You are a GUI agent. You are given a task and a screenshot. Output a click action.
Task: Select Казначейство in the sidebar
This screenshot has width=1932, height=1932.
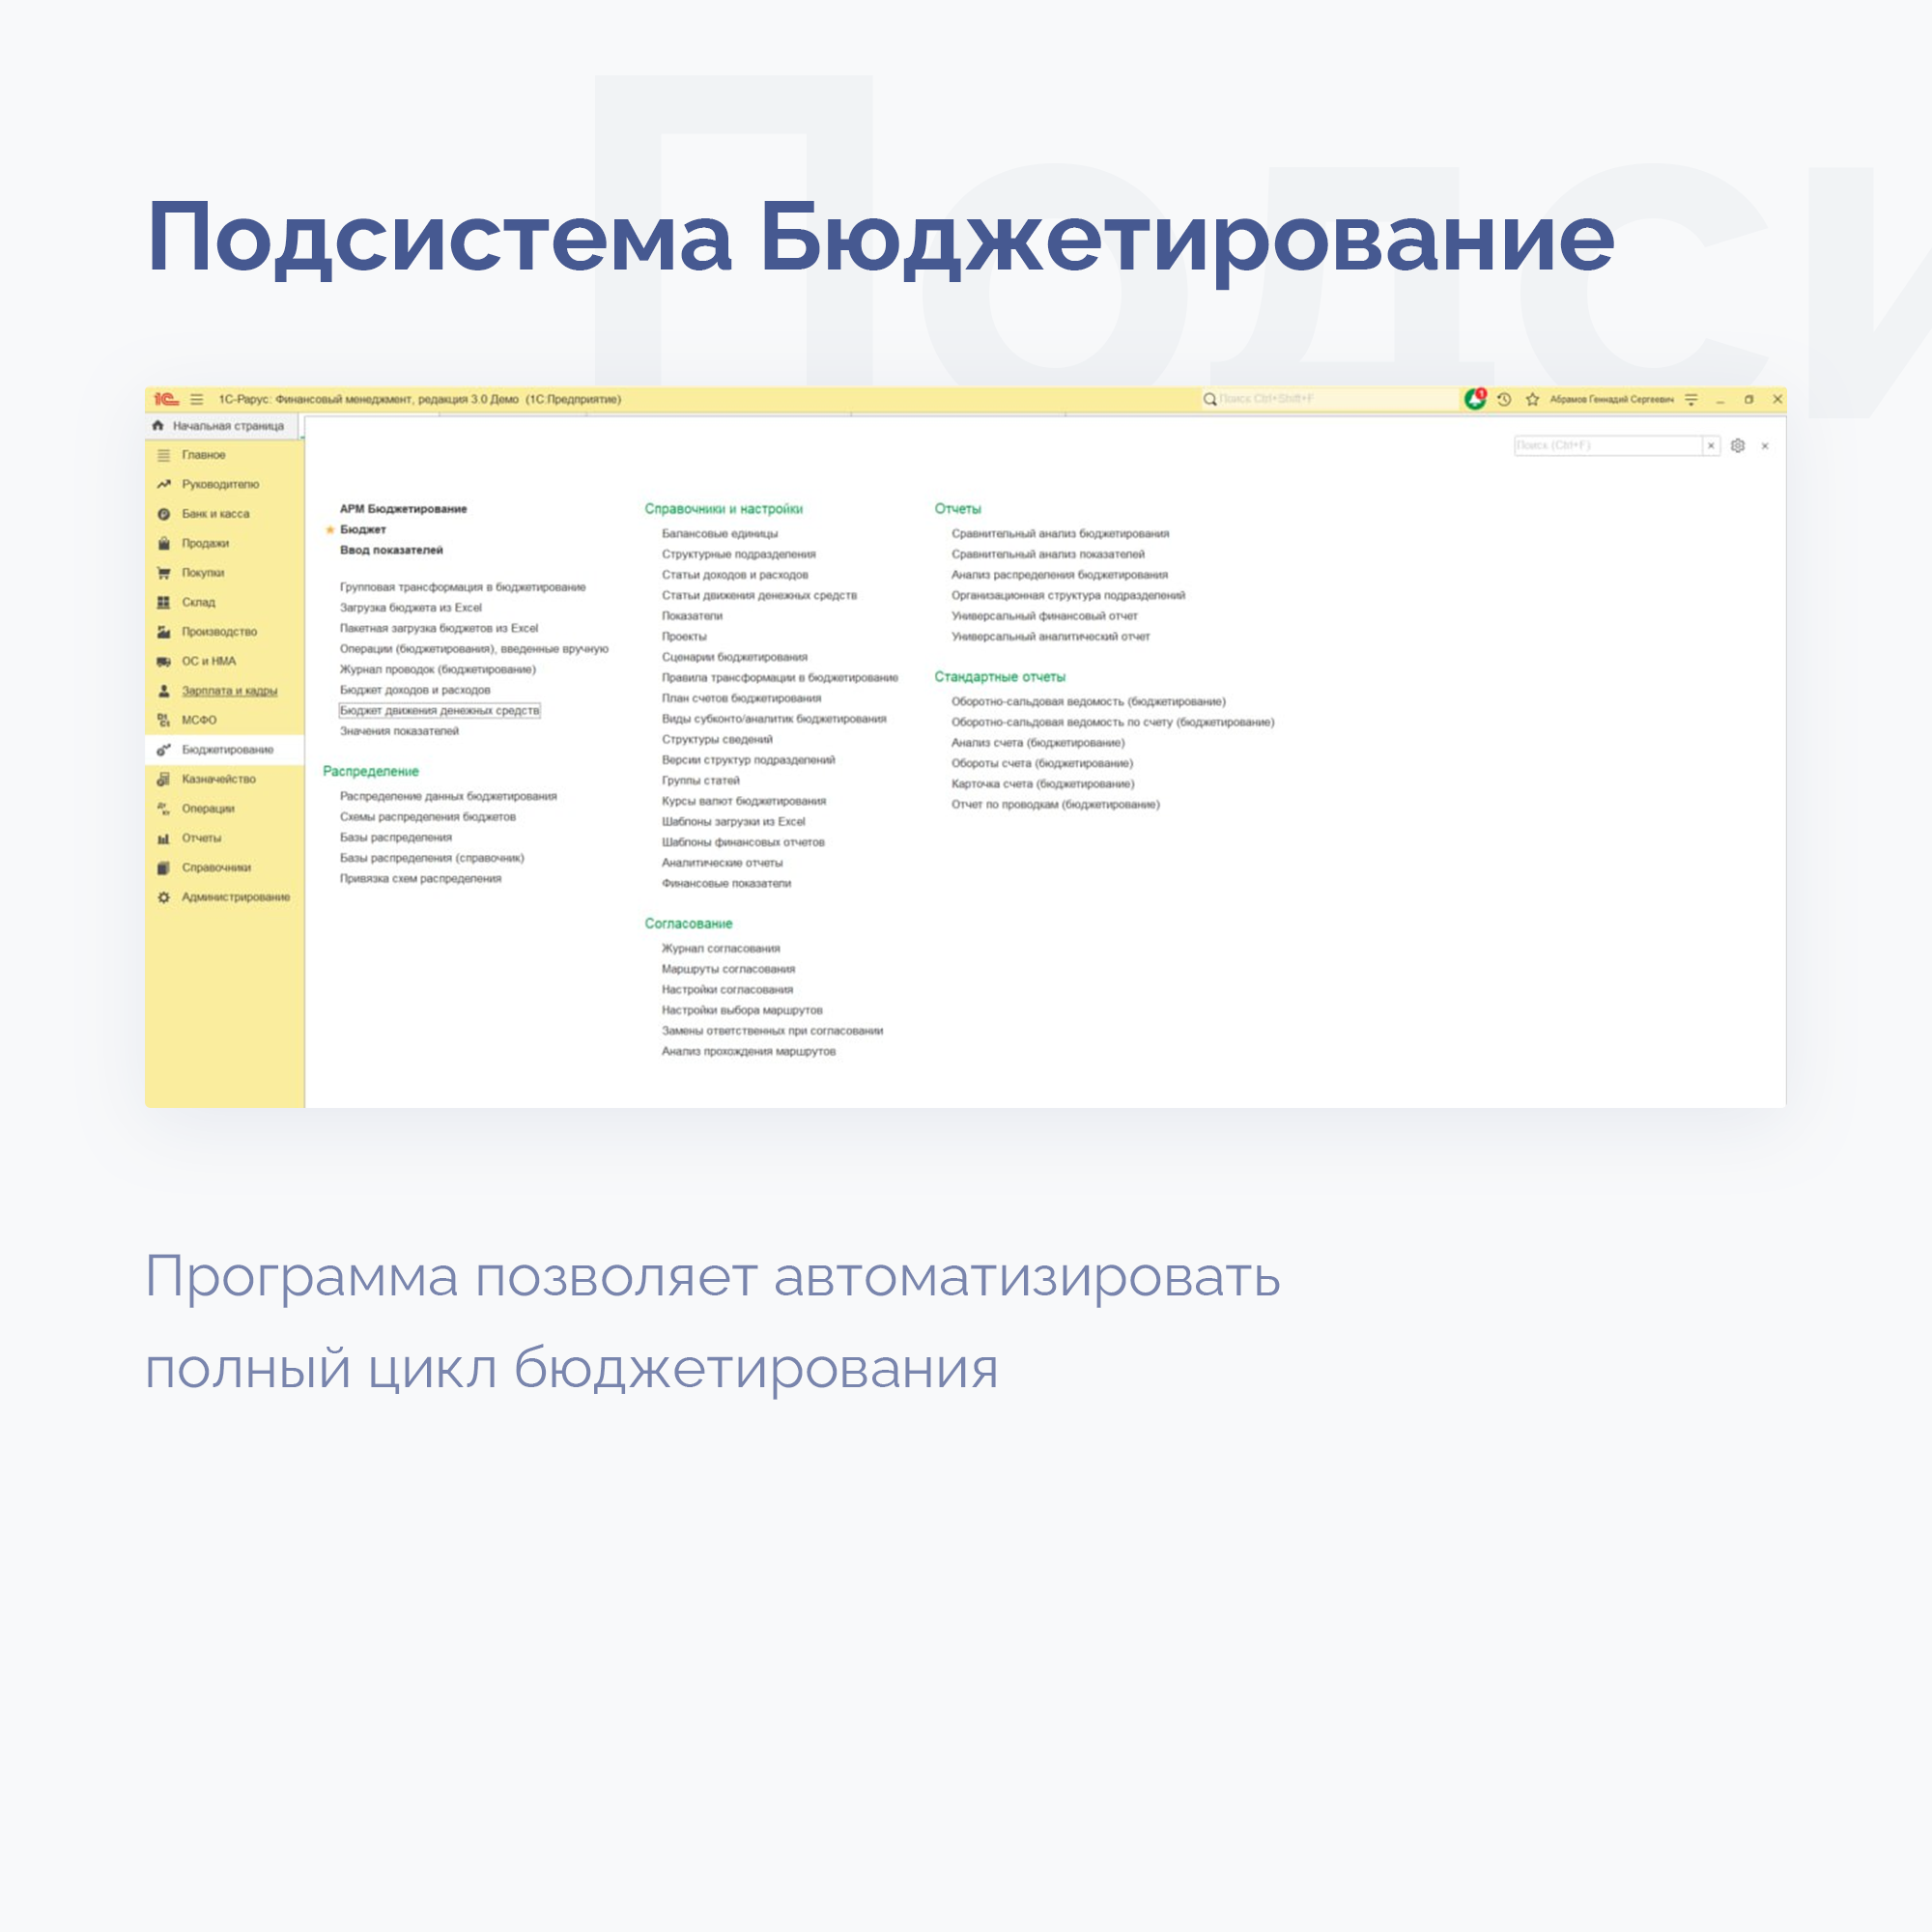[218, 779]
